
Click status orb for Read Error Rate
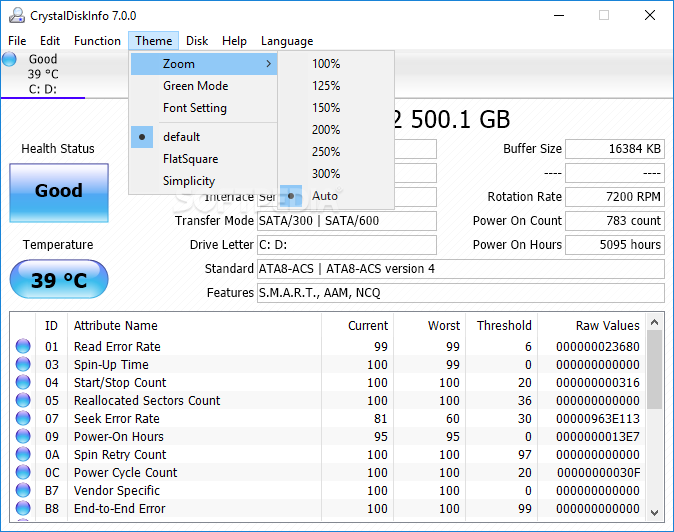click(23, 346)
